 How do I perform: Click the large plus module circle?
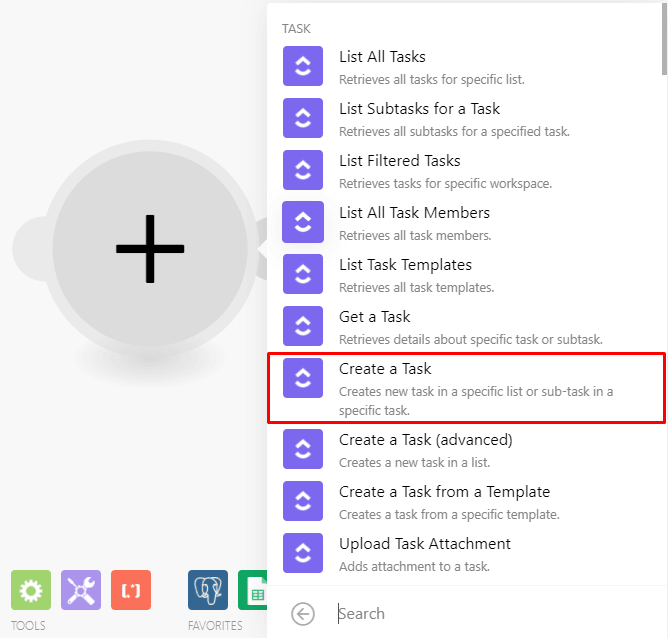point(150,248)
